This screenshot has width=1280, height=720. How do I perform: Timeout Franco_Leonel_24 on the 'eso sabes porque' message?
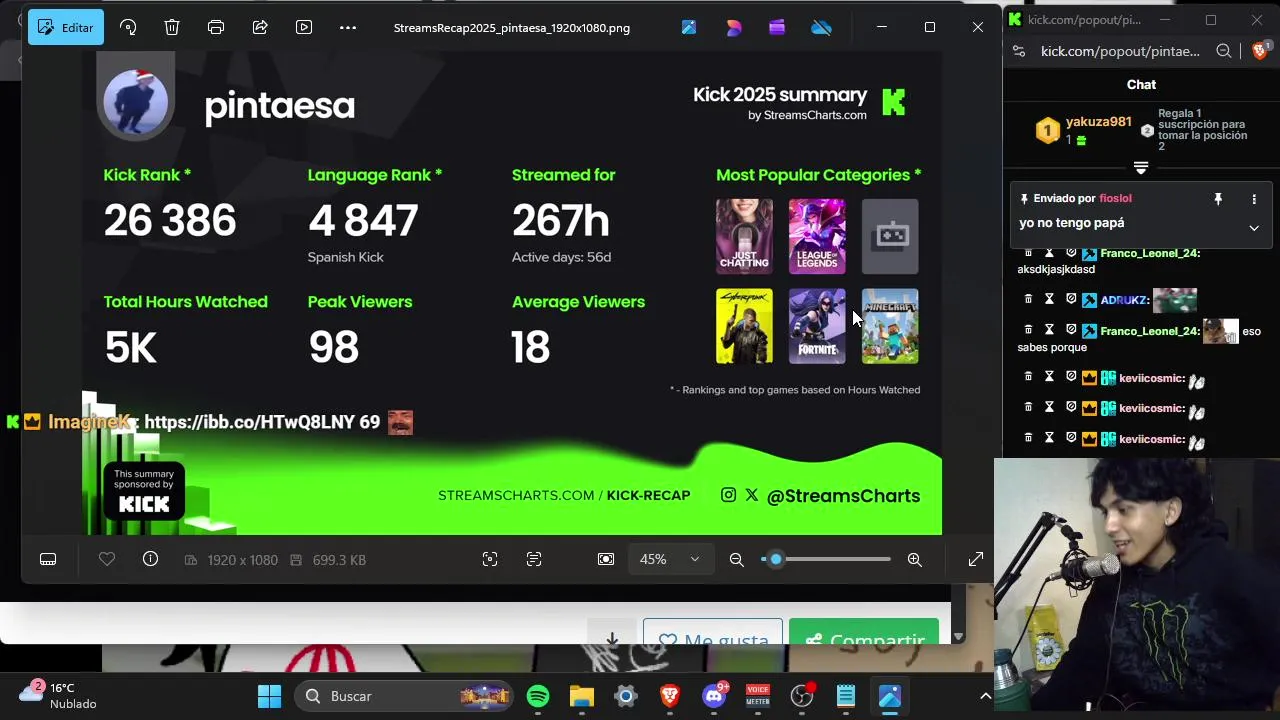pos(1049,330)
